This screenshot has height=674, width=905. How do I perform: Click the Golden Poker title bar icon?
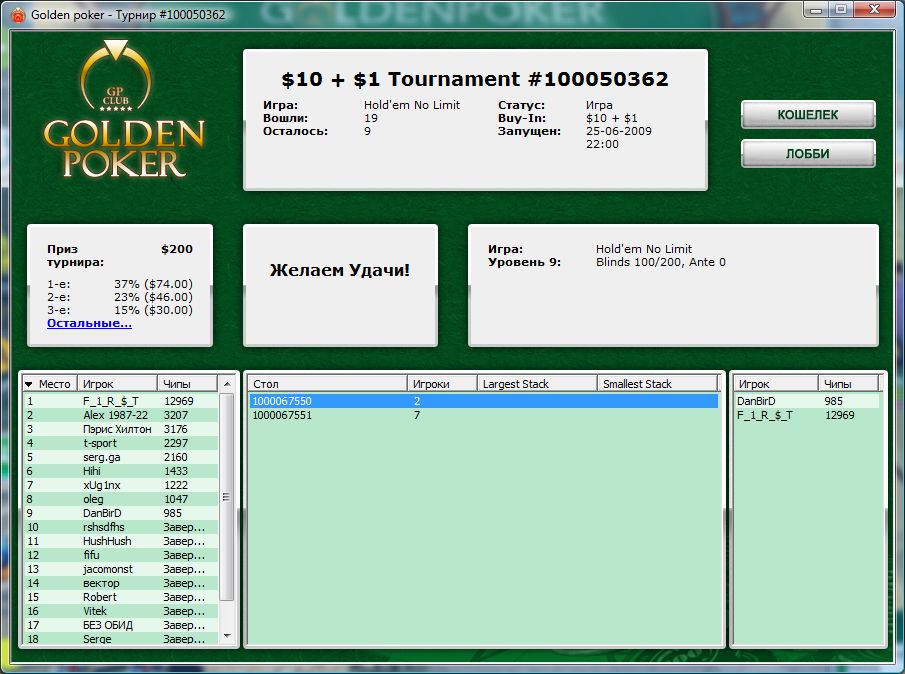tap(18, 14)
